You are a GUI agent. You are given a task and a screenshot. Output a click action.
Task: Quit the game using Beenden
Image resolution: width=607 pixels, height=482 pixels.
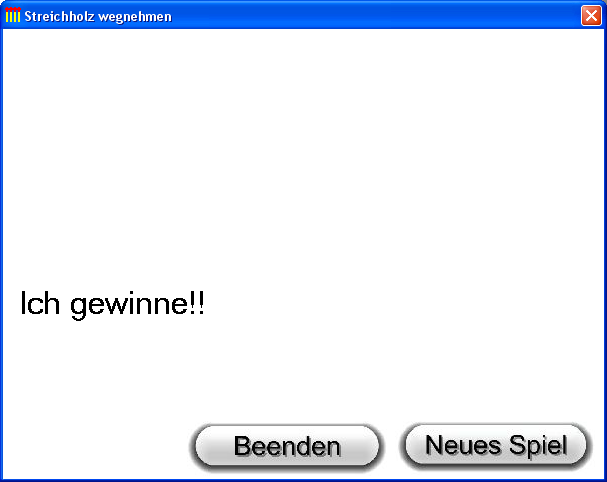[x=287, y=446]
